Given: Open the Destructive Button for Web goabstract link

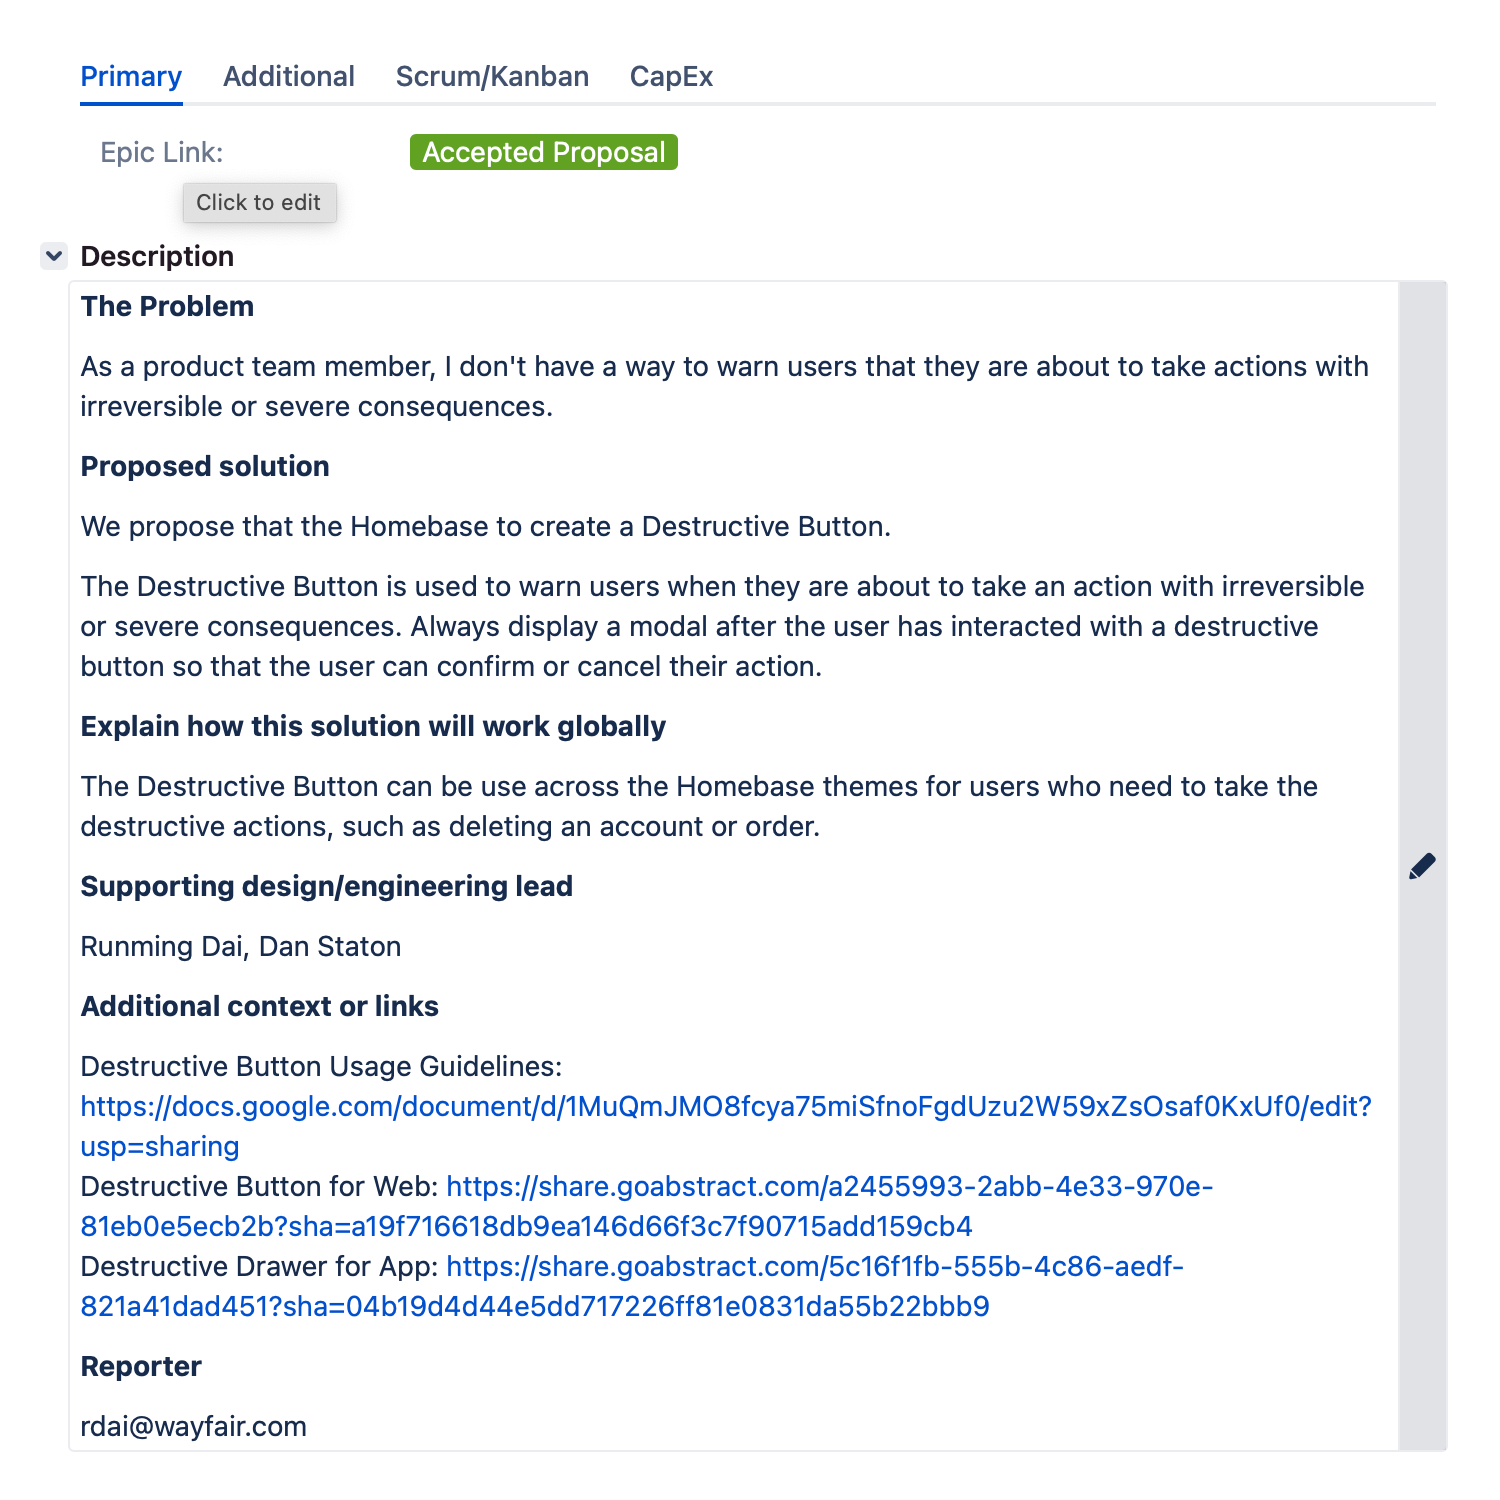Looking at the screenshot, I should pos(830,1187).
